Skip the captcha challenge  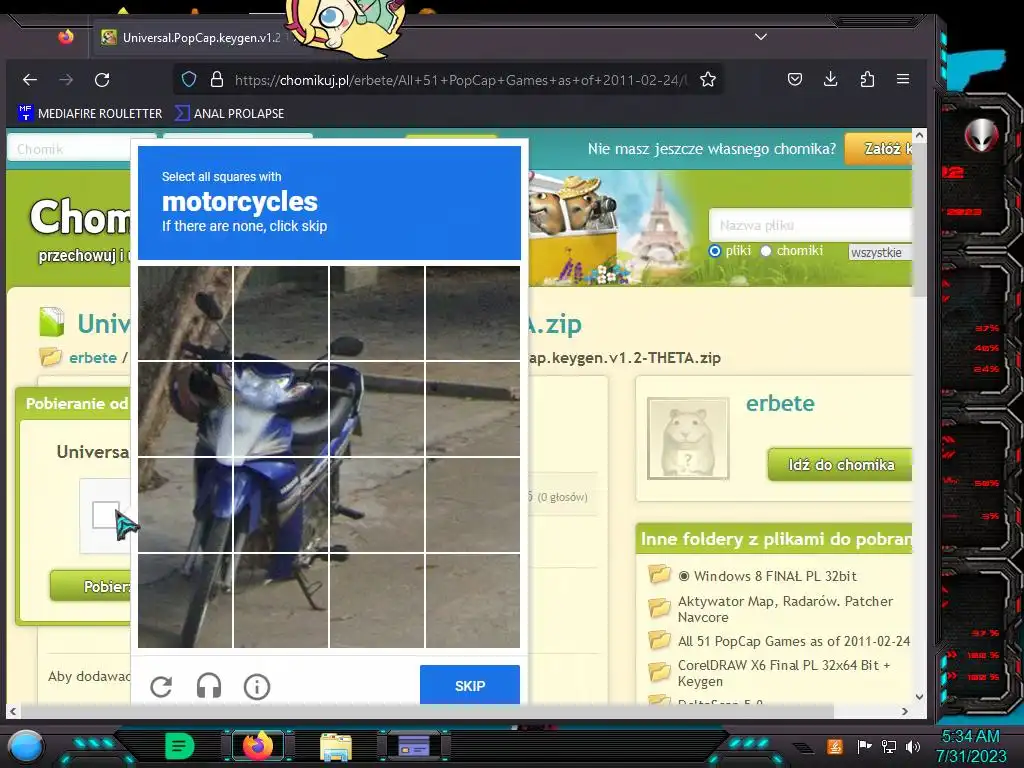[470, 685]
